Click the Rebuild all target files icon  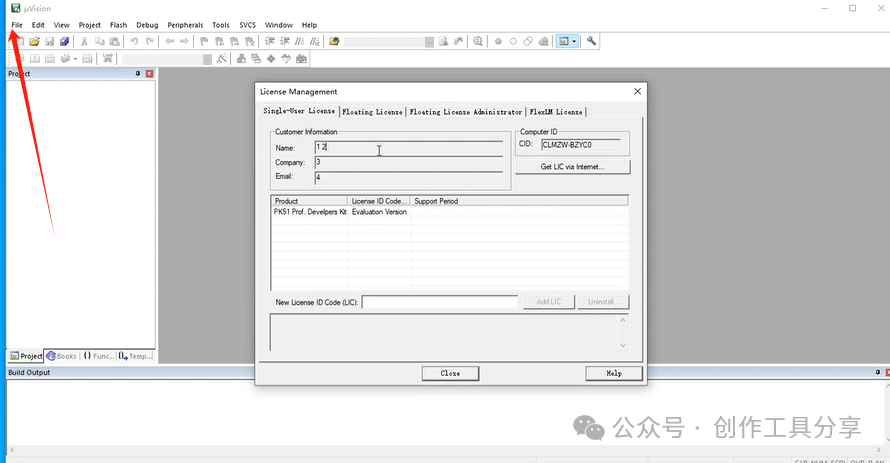[x=50, y=58]
